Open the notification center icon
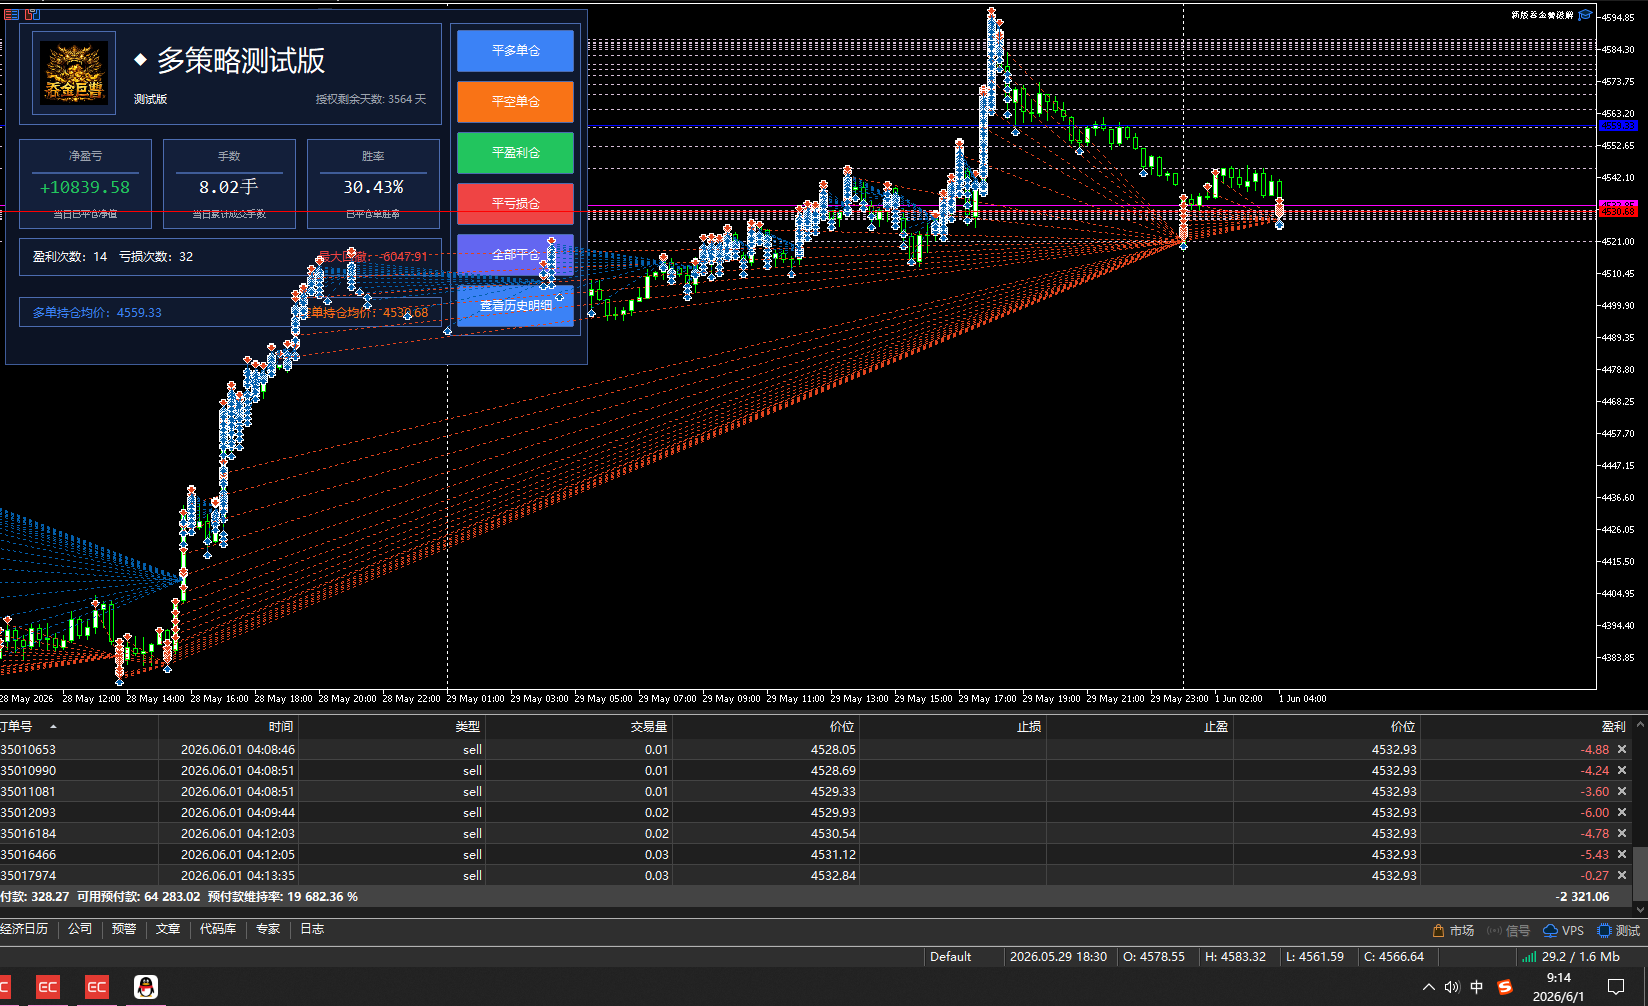Image resolution: width=1648 pixels, height=1006 pixels. 1616,987
